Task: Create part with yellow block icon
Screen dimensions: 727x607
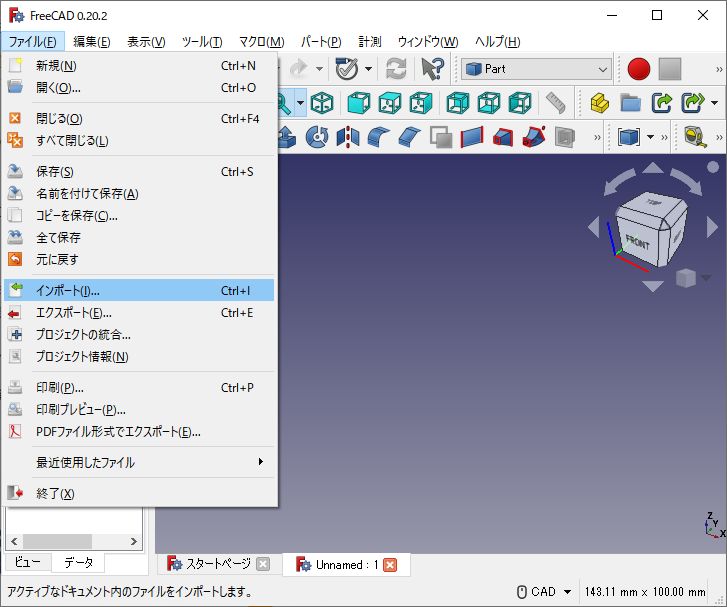Action: [x=599, y=102]
